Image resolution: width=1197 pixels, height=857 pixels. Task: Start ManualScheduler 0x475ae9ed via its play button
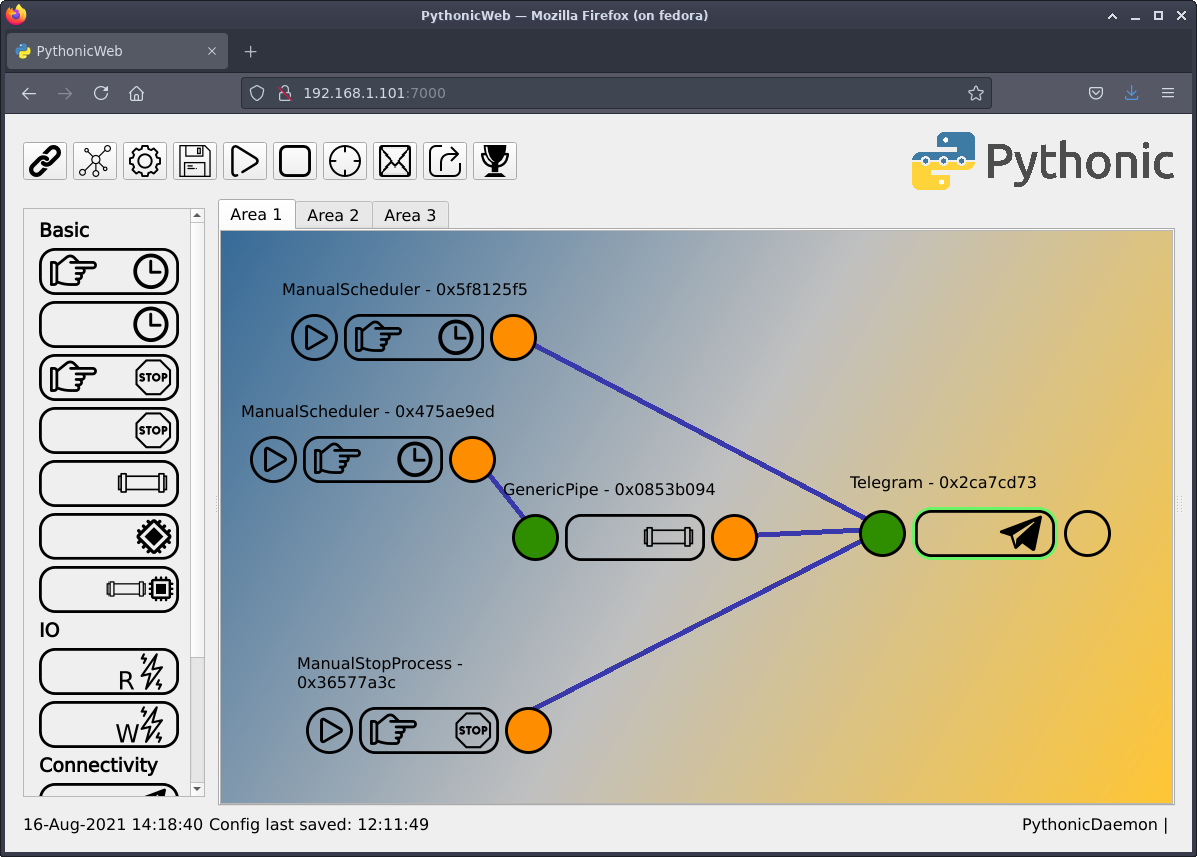[x=273, y=459]
